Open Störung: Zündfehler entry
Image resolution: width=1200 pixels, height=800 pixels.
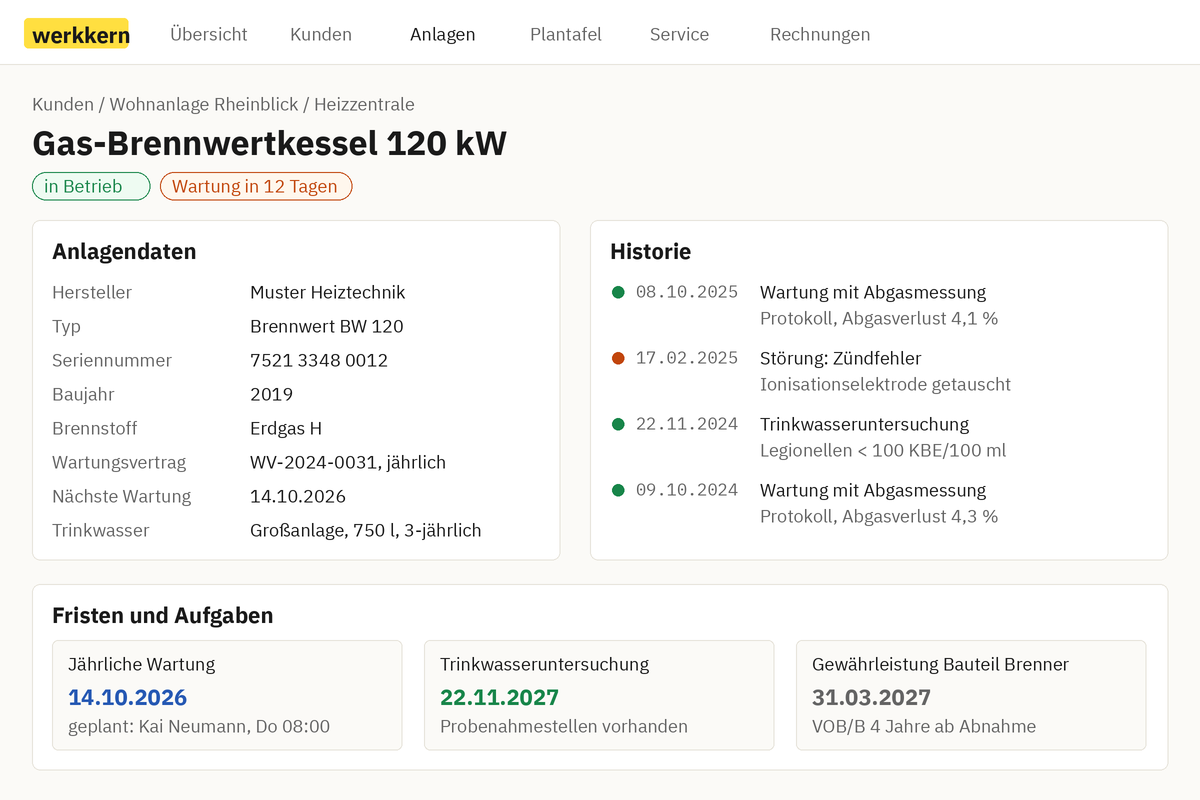(x=841, y=358)
